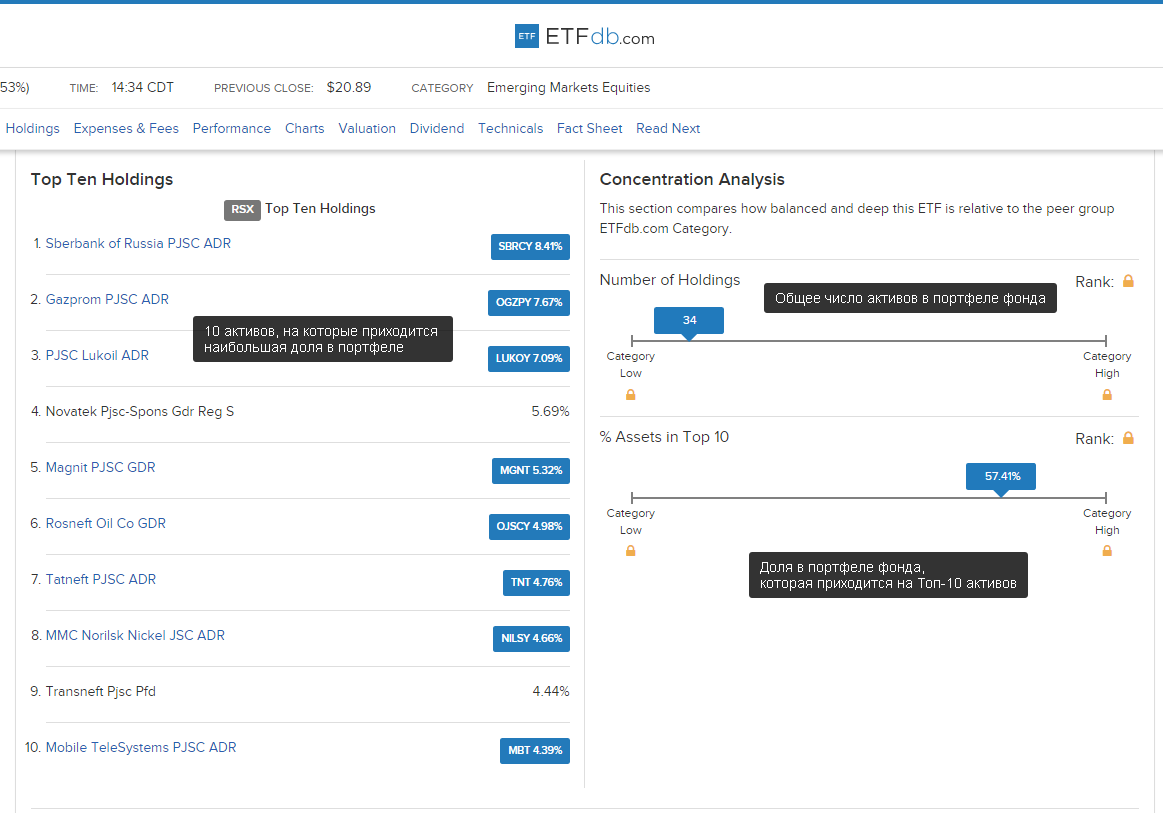This screenshot has height=813, width=1163.
Task: Click the OGZPY 7.67% ticker button
Action: [x=529, y=303]
